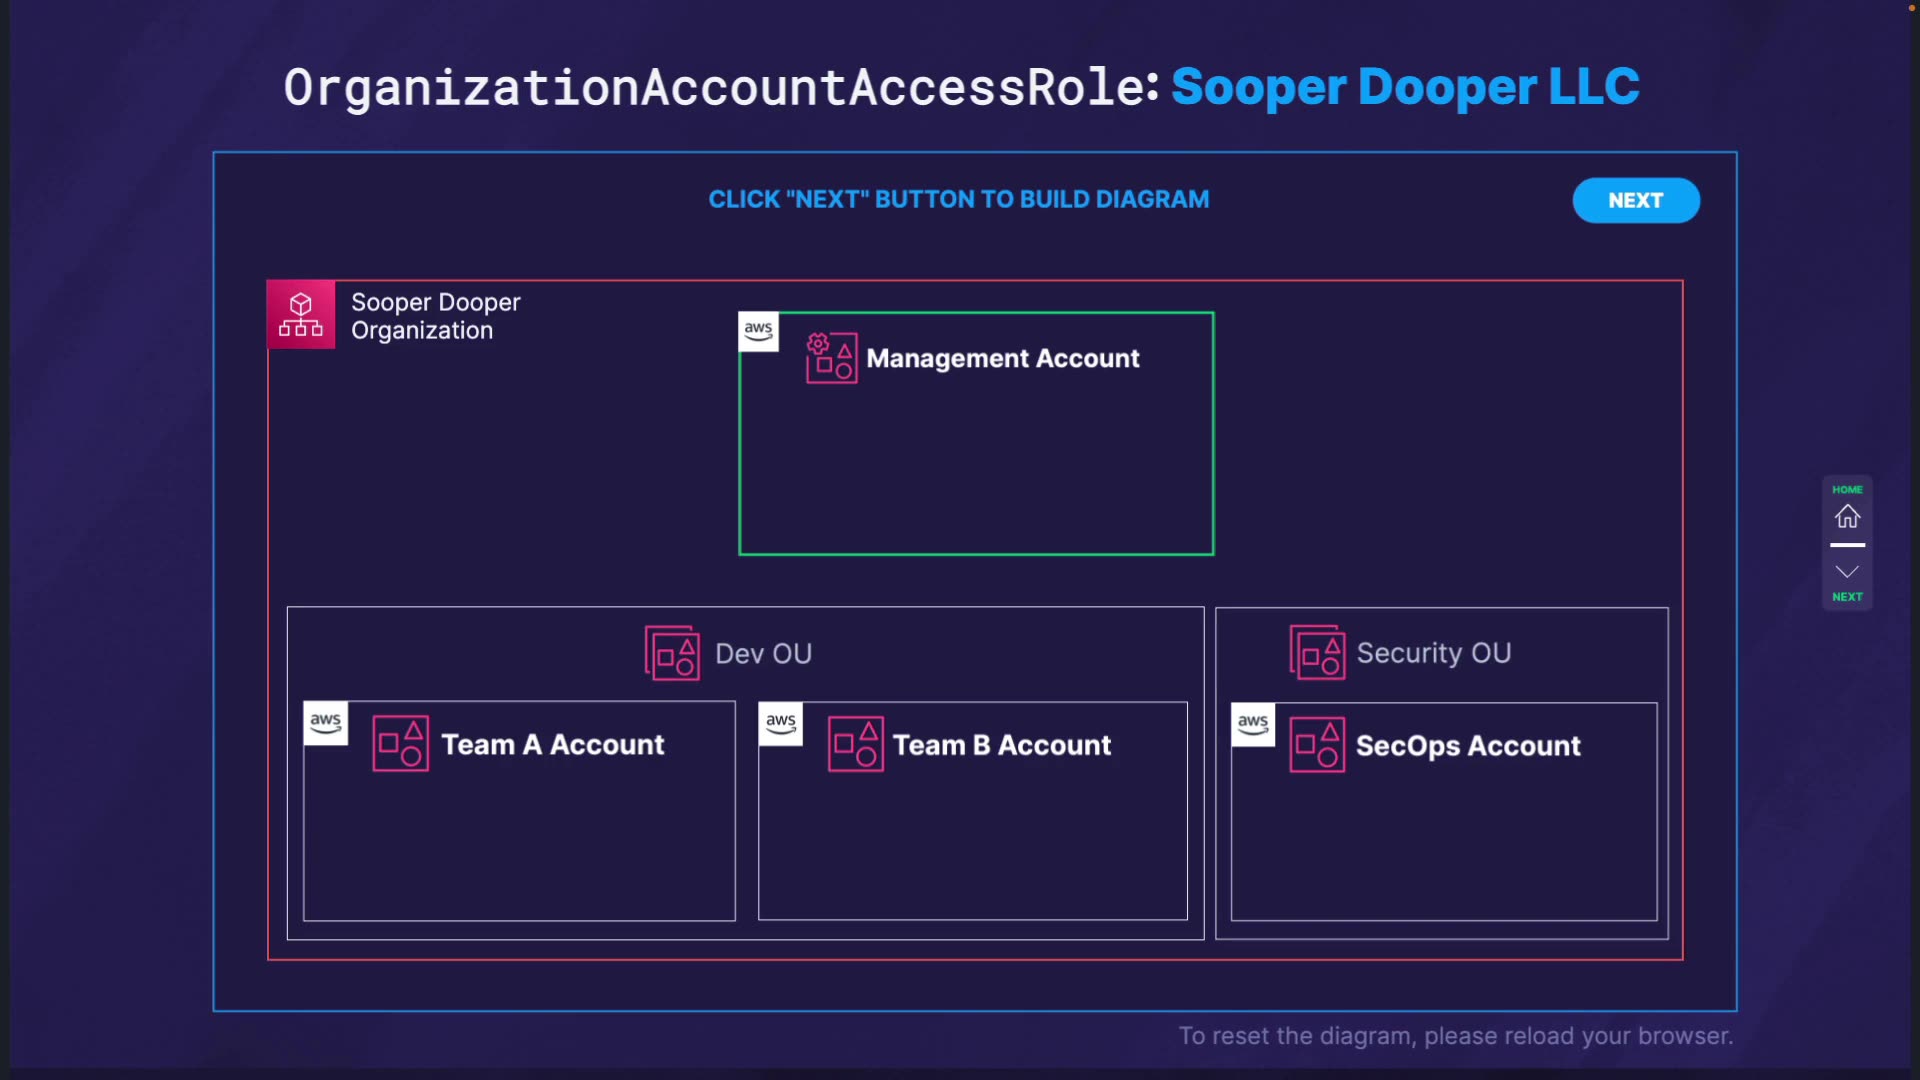The image size is (1920, 1080).
Task: Click the blue NEXT button
Action: [x=1635, y=200]
